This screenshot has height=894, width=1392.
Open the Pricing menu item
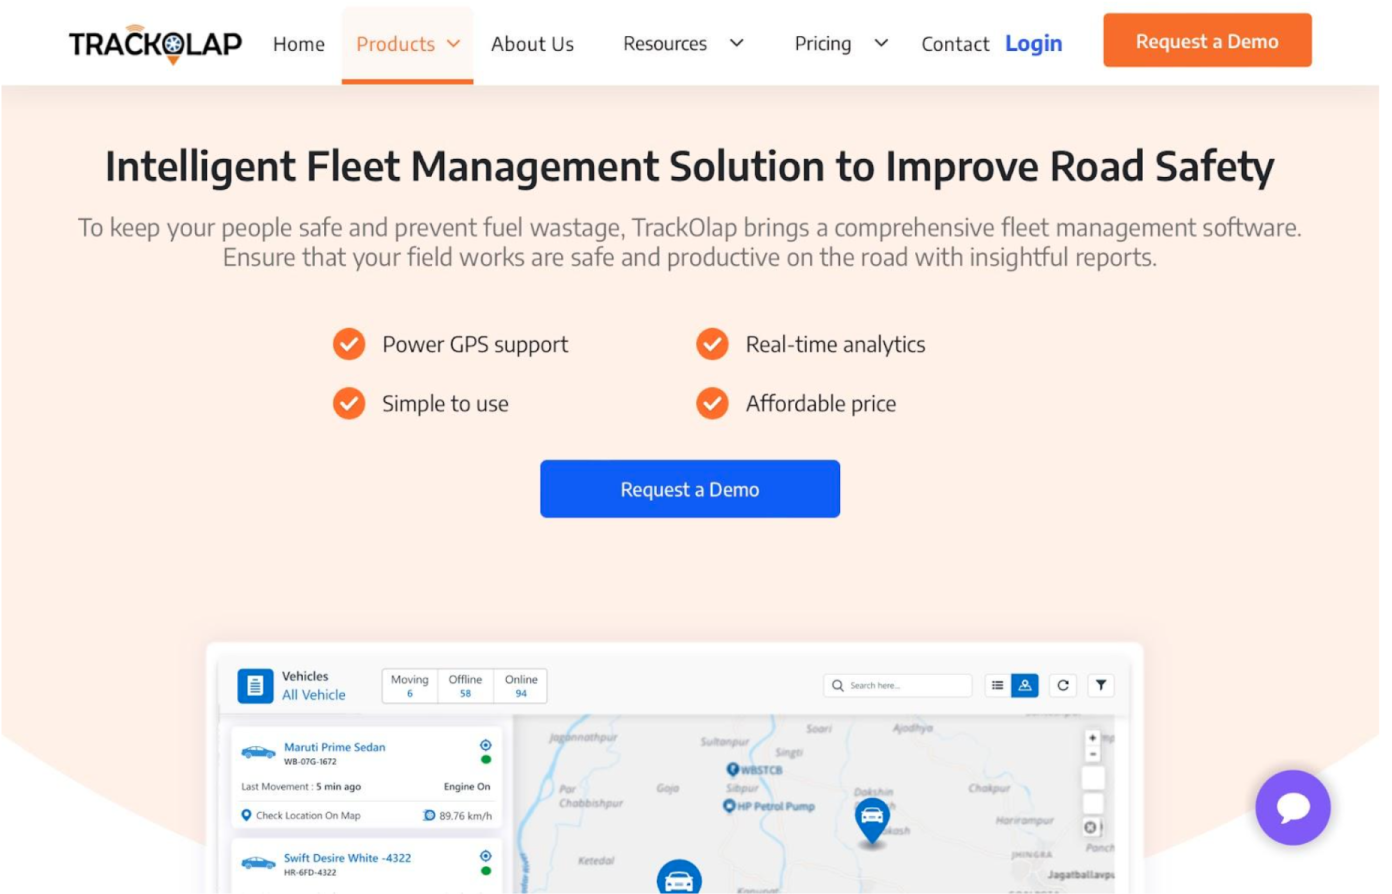823,43
